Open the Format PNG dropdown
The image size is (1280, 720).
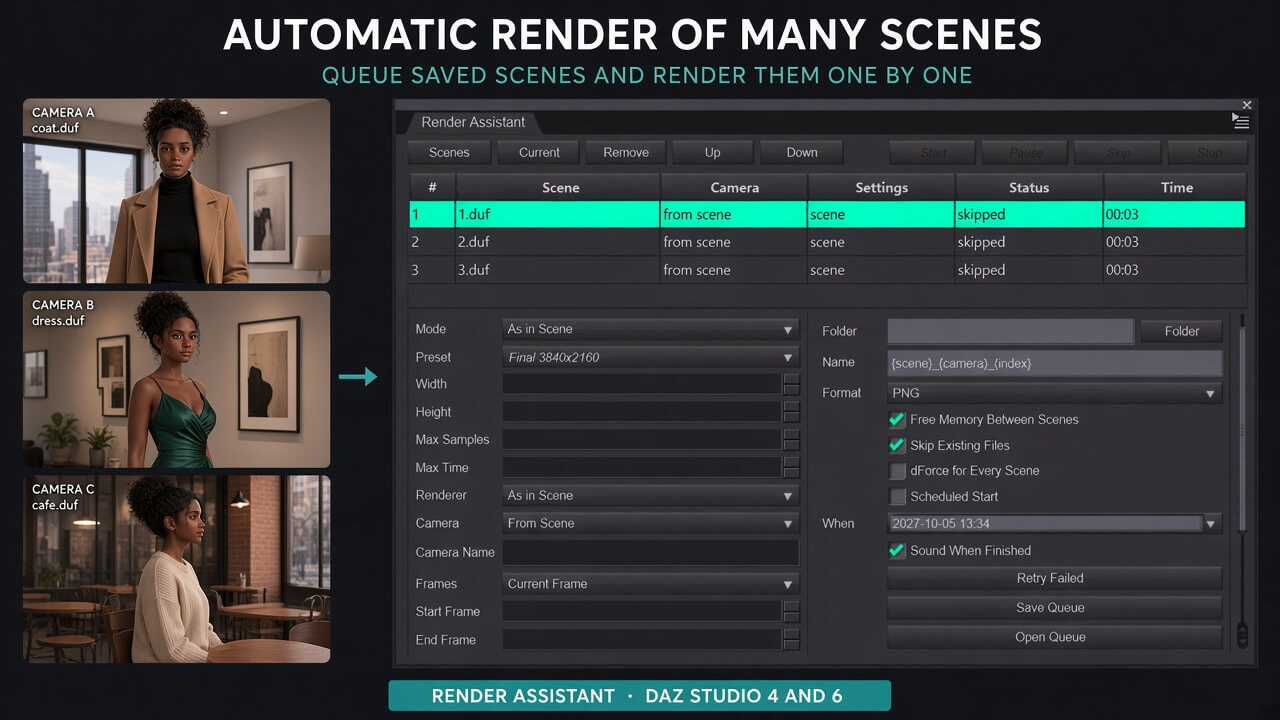(1055, 393)
